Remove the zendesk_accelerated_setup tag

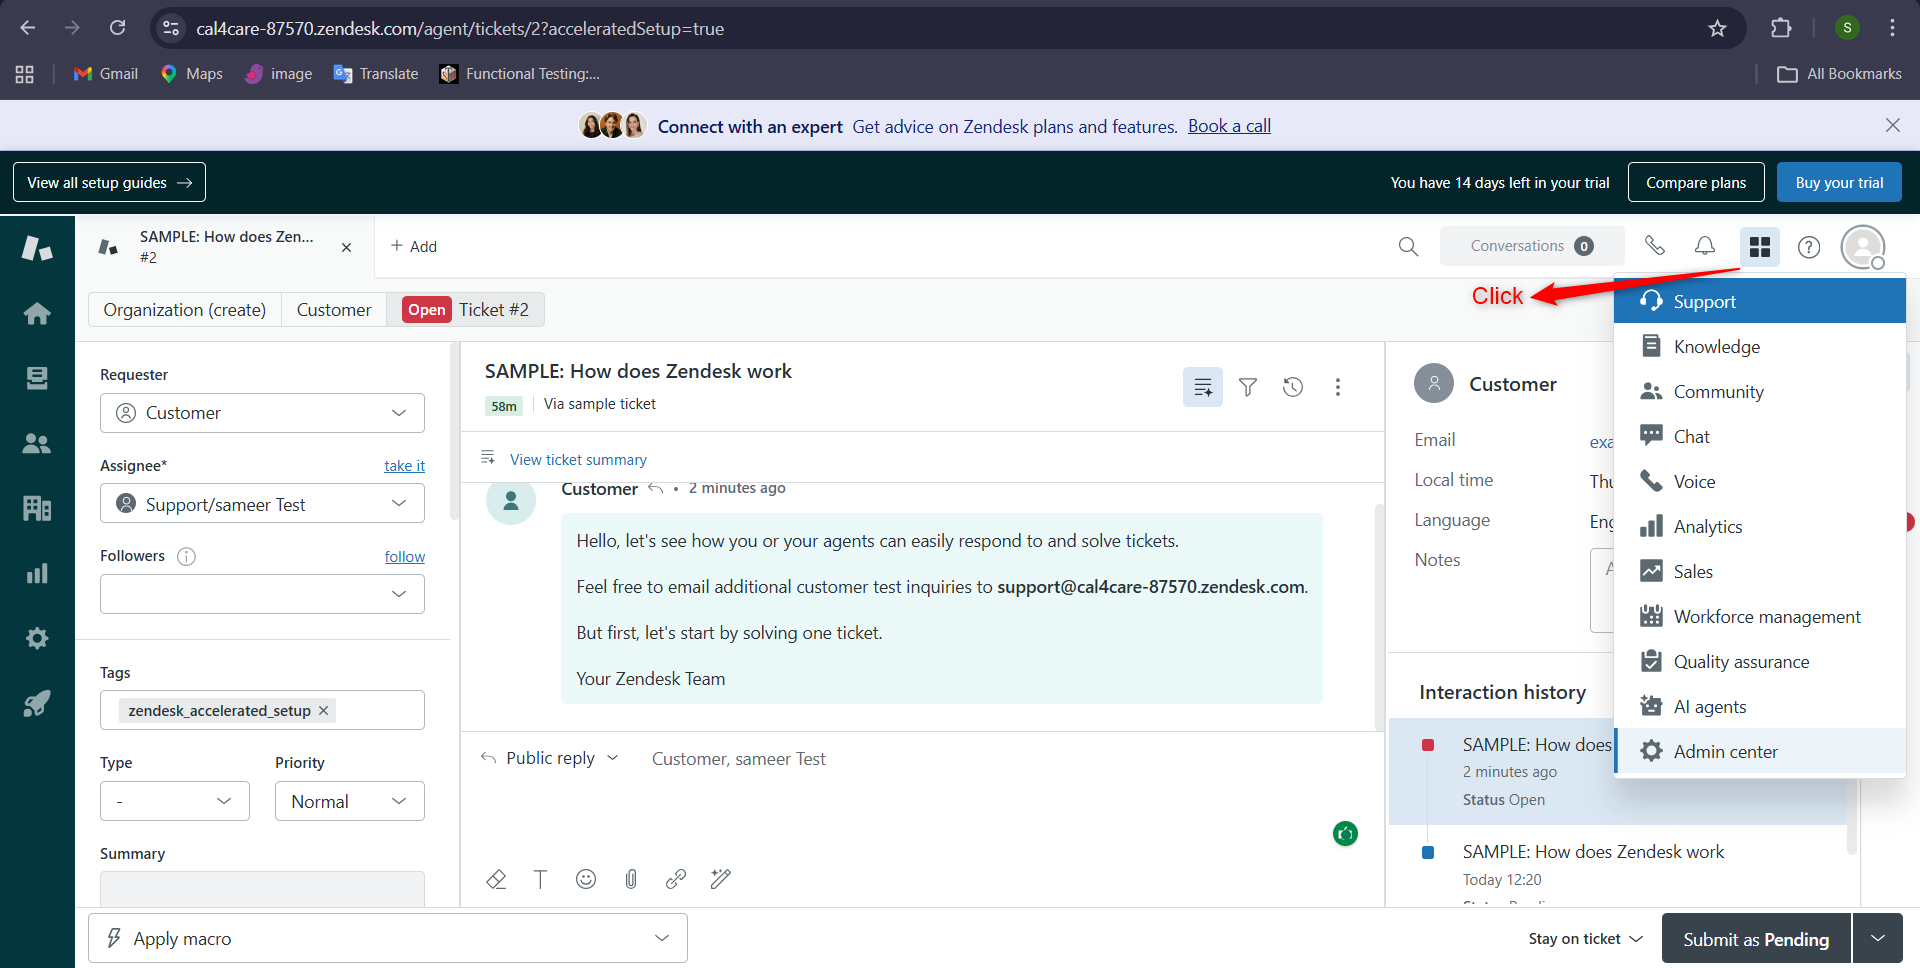click(323, 710)
